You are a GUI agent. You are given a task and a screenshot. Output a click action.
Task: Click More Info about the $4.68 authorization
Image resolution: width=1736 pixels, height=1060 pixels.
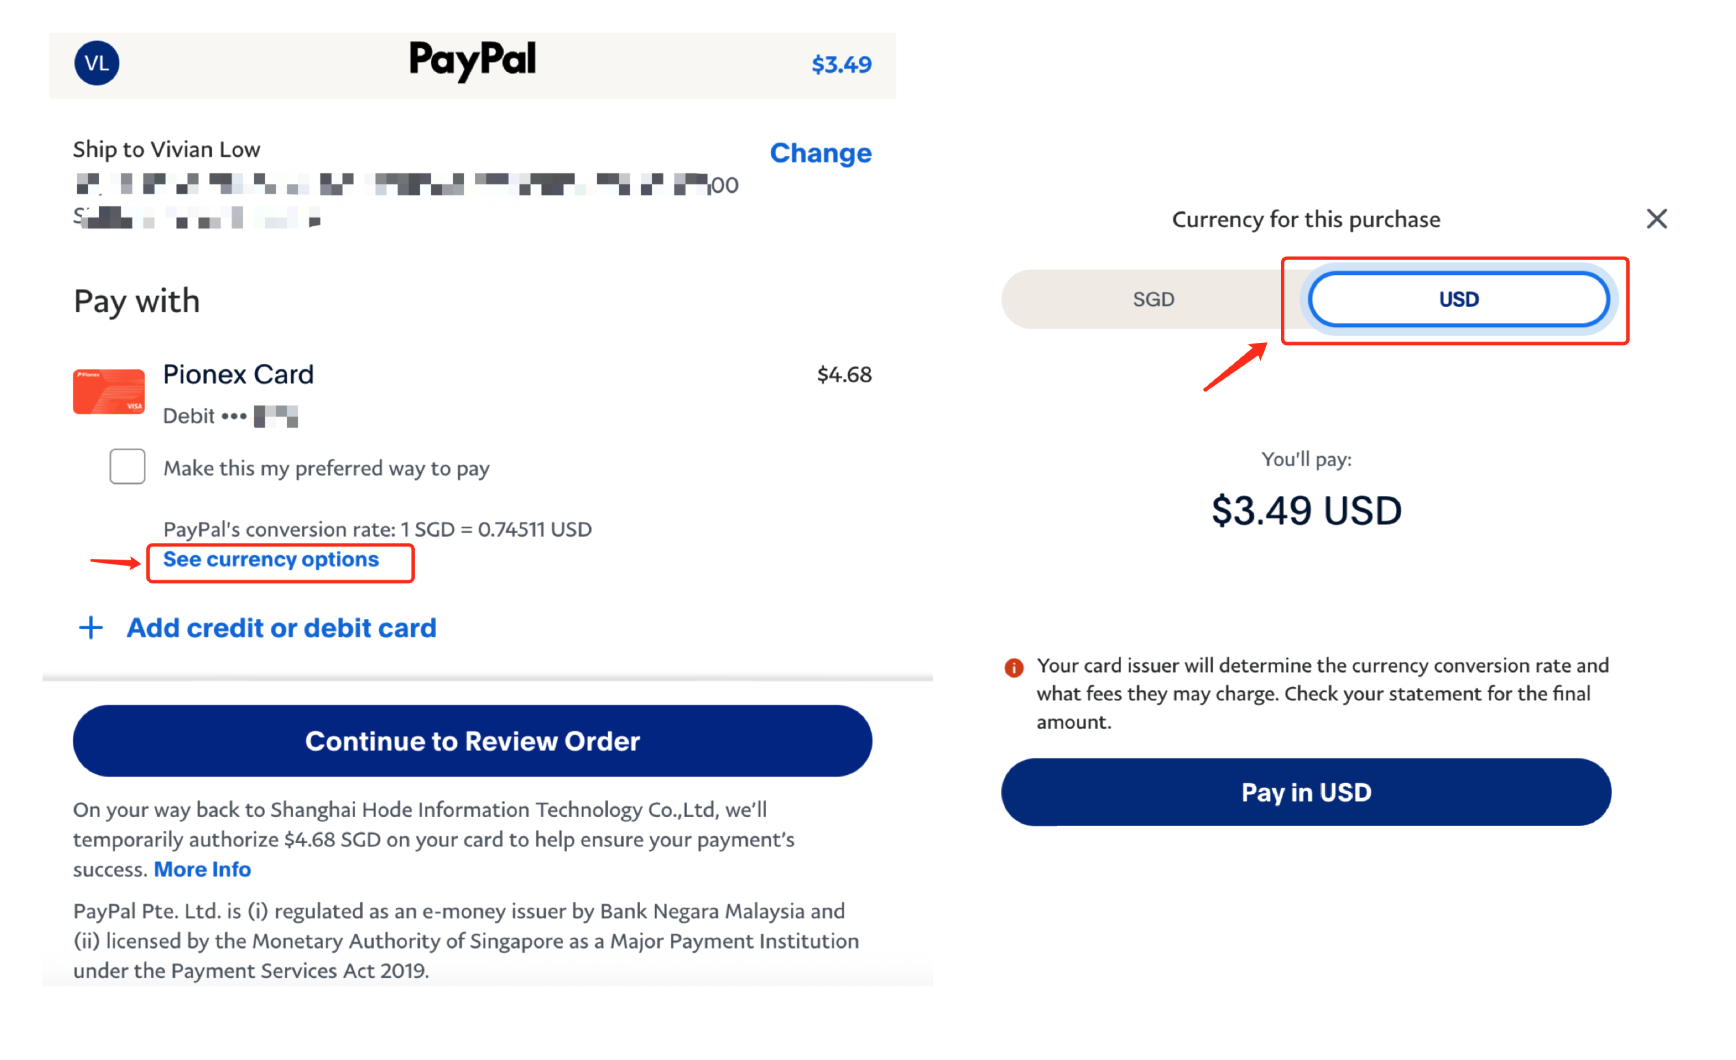coord(202,869)
